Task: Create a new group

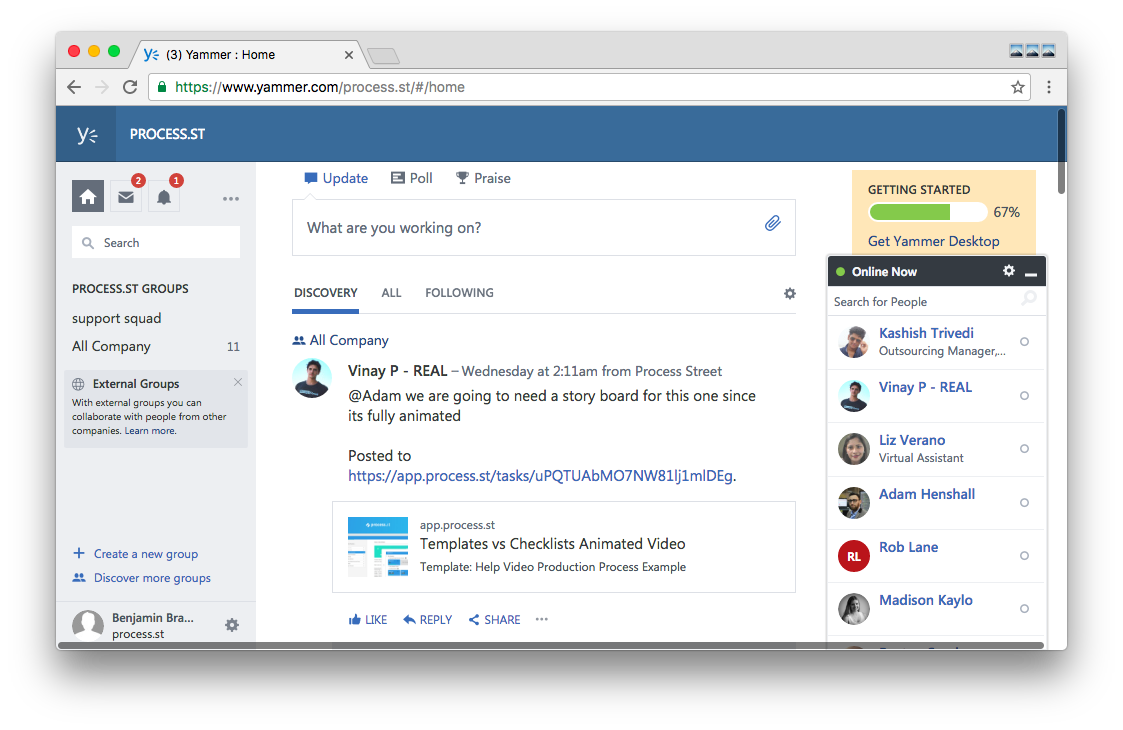Action: 135,554
